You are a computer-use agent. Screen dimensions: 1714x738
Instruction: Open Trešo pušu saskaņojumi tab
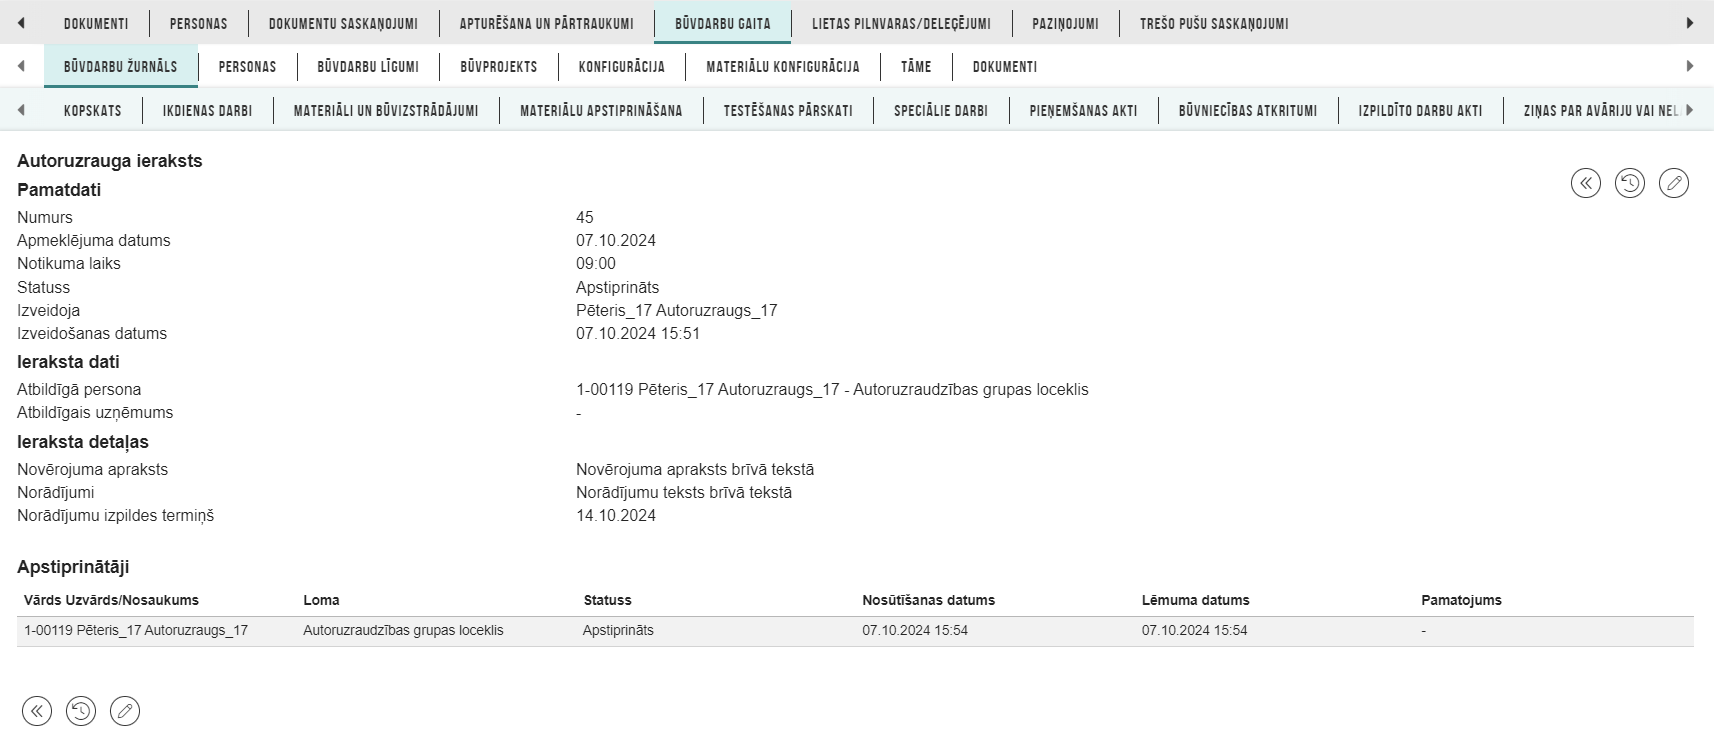click(x=1214, y=23)
